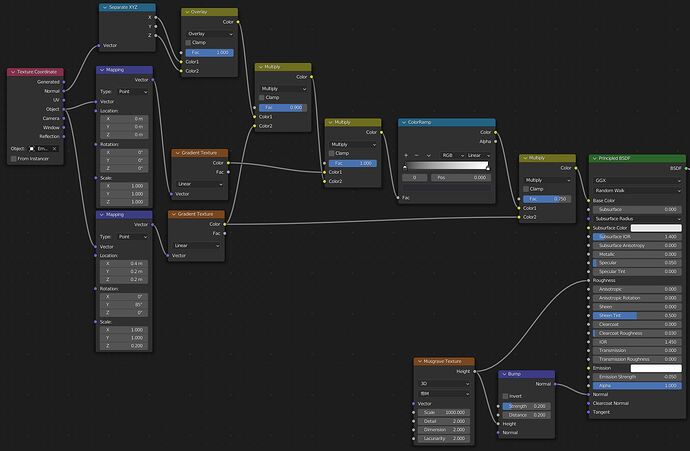Image resolution: width=690 pixels, height=451 pixels.
Task: Click the Principled BSDF Tangent input socket
Action: [589, 412]
